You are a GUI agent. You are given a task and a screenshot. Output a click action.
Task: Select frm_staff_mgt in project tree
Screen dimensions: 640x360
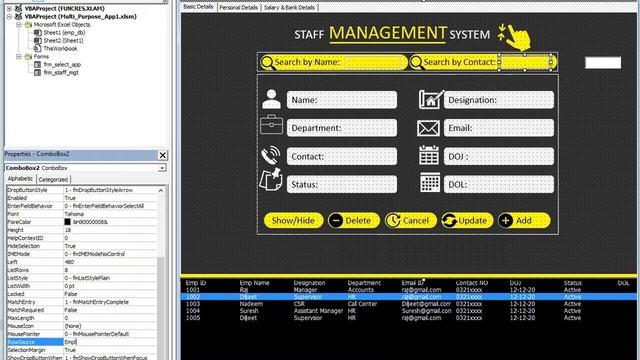[61, 73]
